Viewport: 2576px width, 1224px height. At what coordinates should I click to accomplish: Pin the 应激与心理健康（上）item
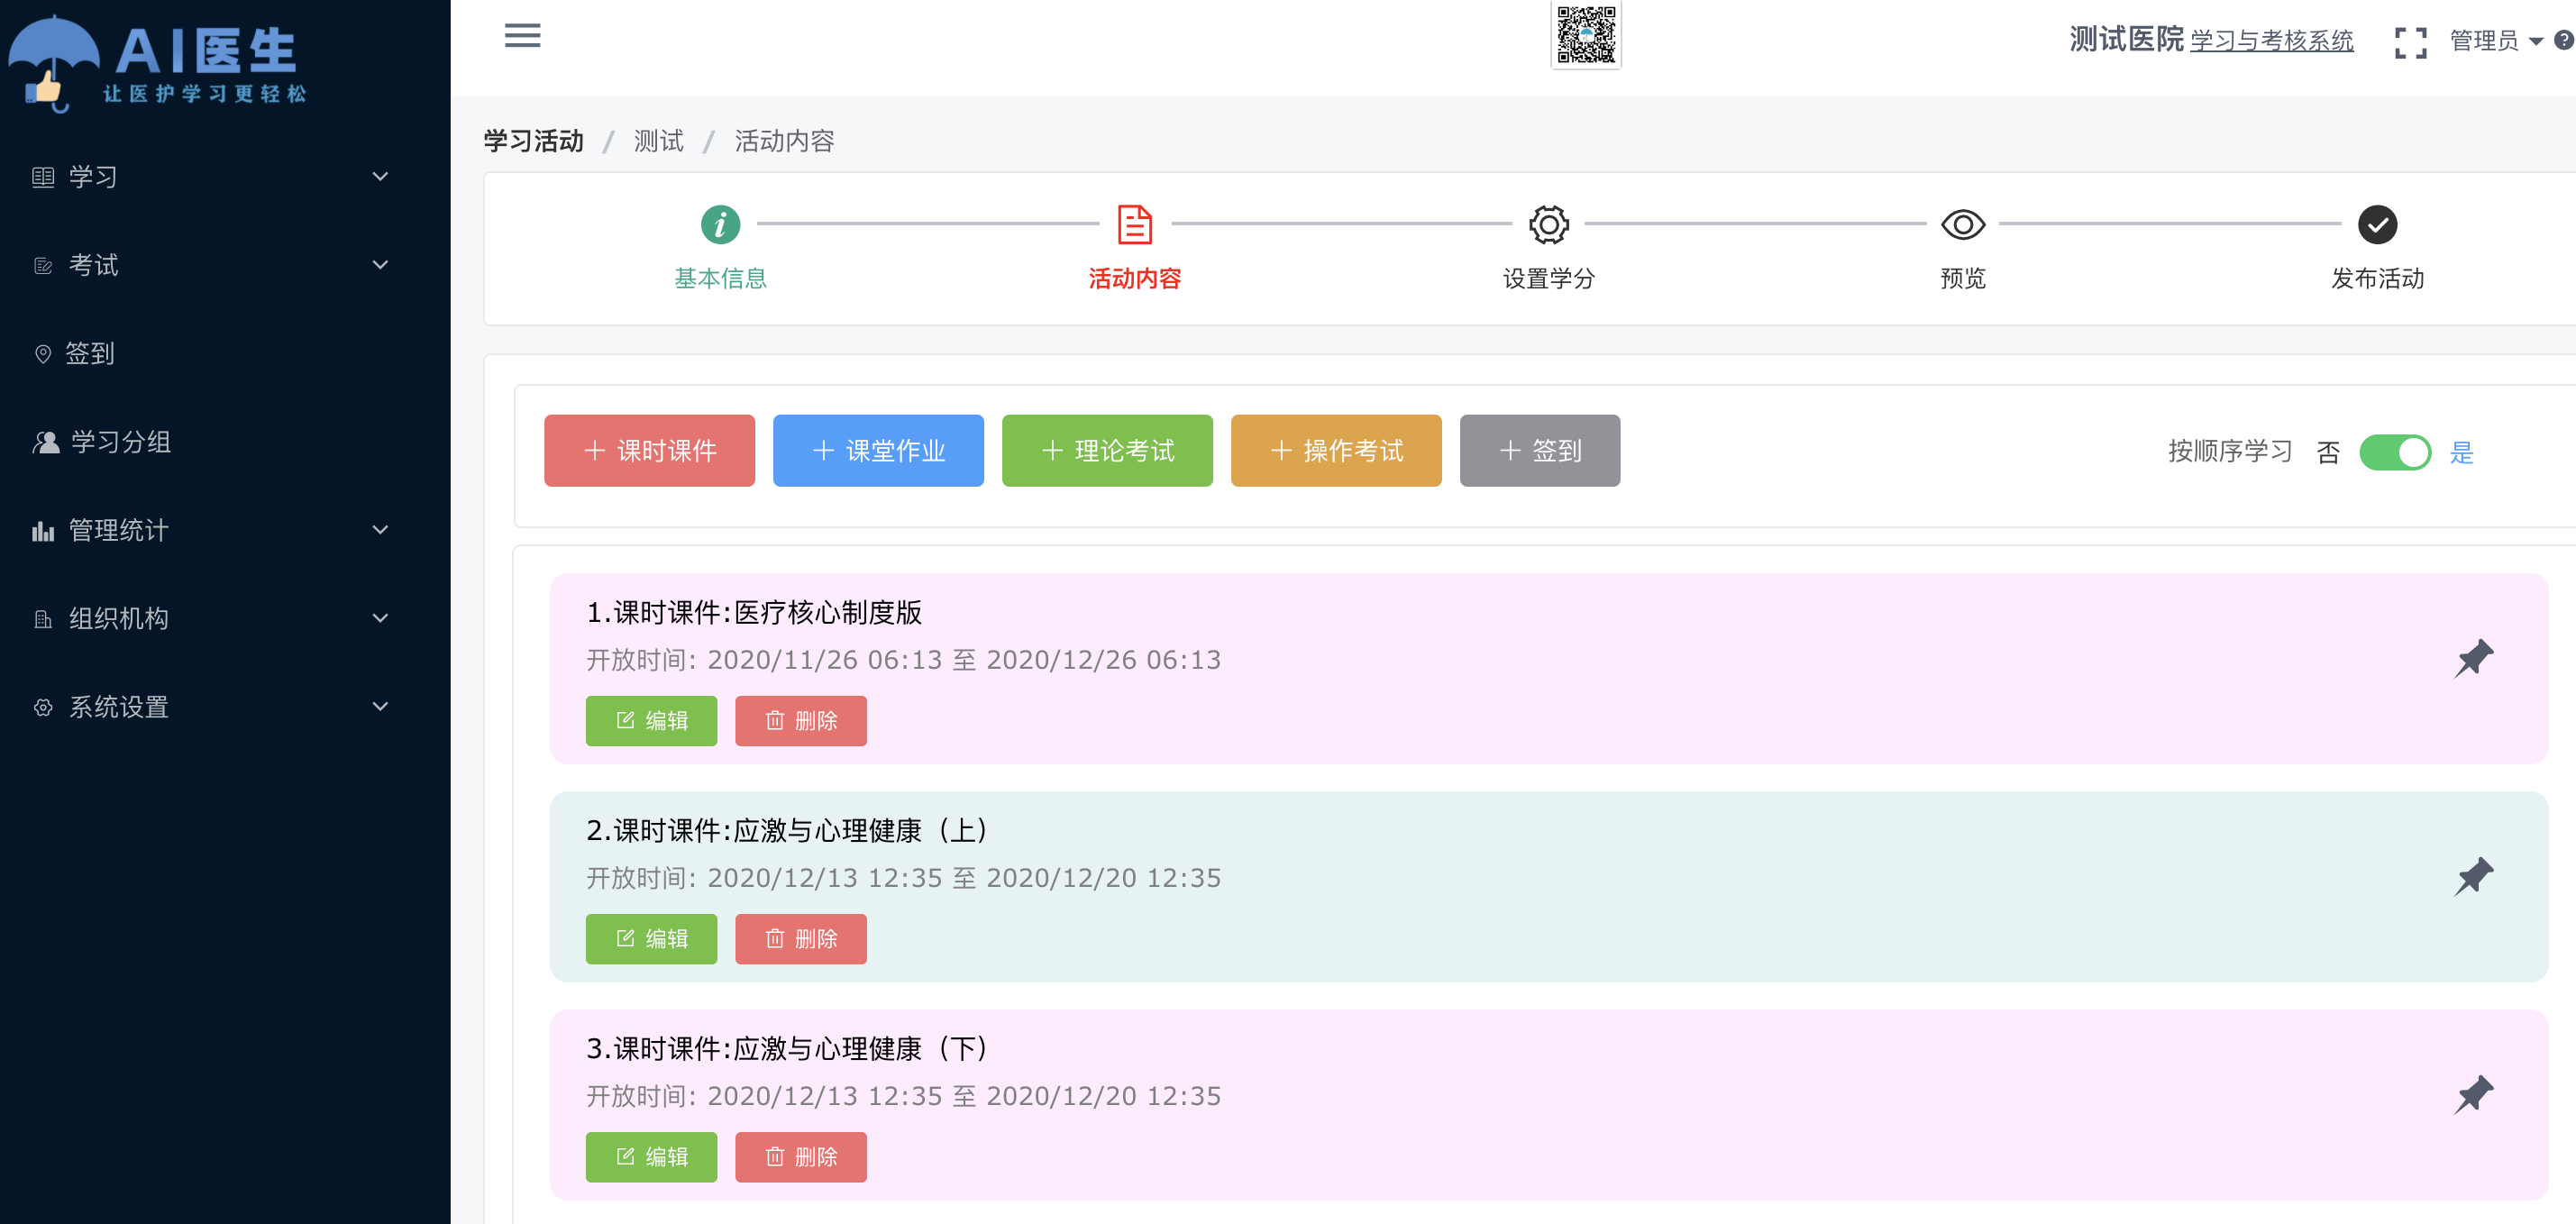click(x=2474, y=877)
